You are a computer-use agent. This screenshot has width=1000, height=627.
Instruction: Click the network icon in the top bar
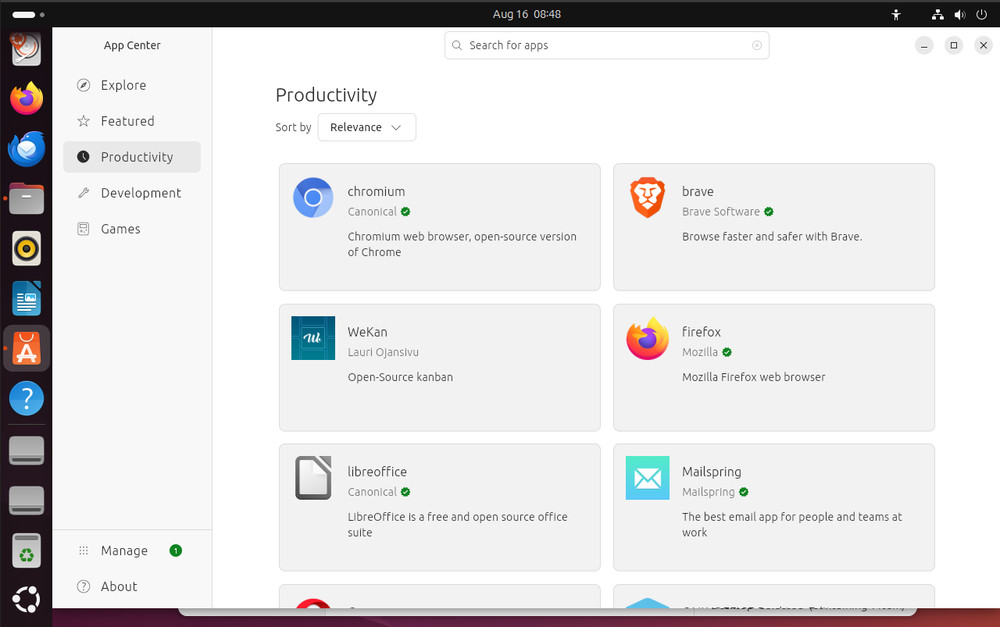pos(937,14)
